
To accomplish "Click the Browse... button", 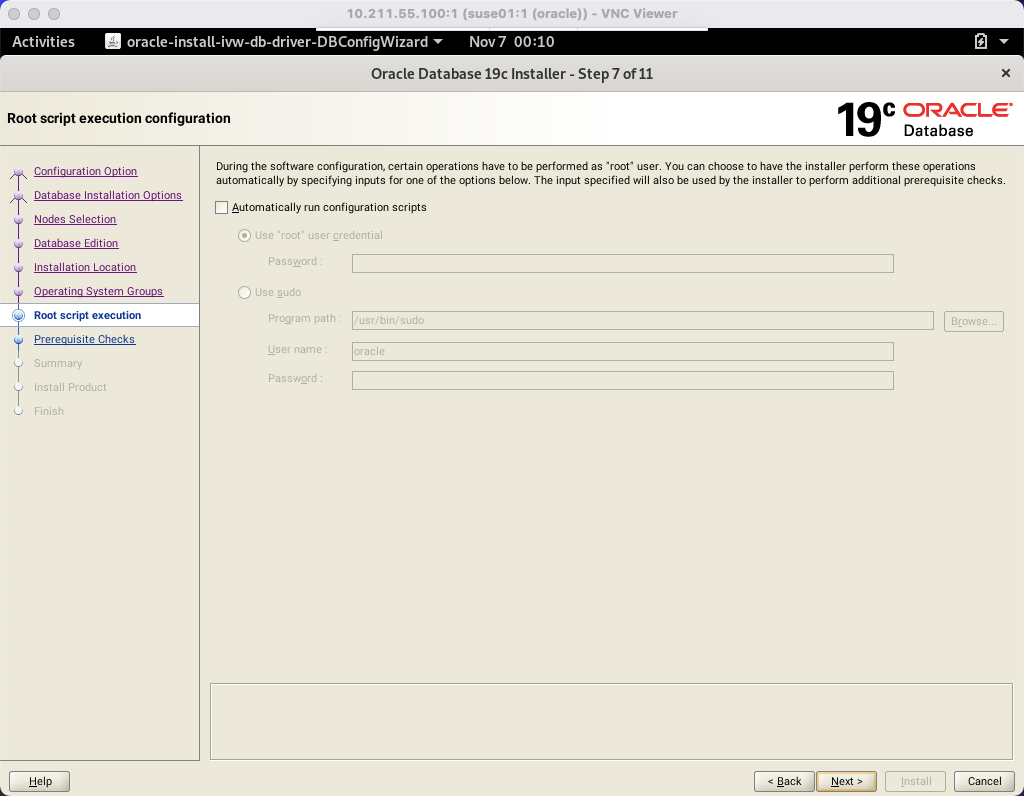I will pyautogui.click(x=973, y=321).
